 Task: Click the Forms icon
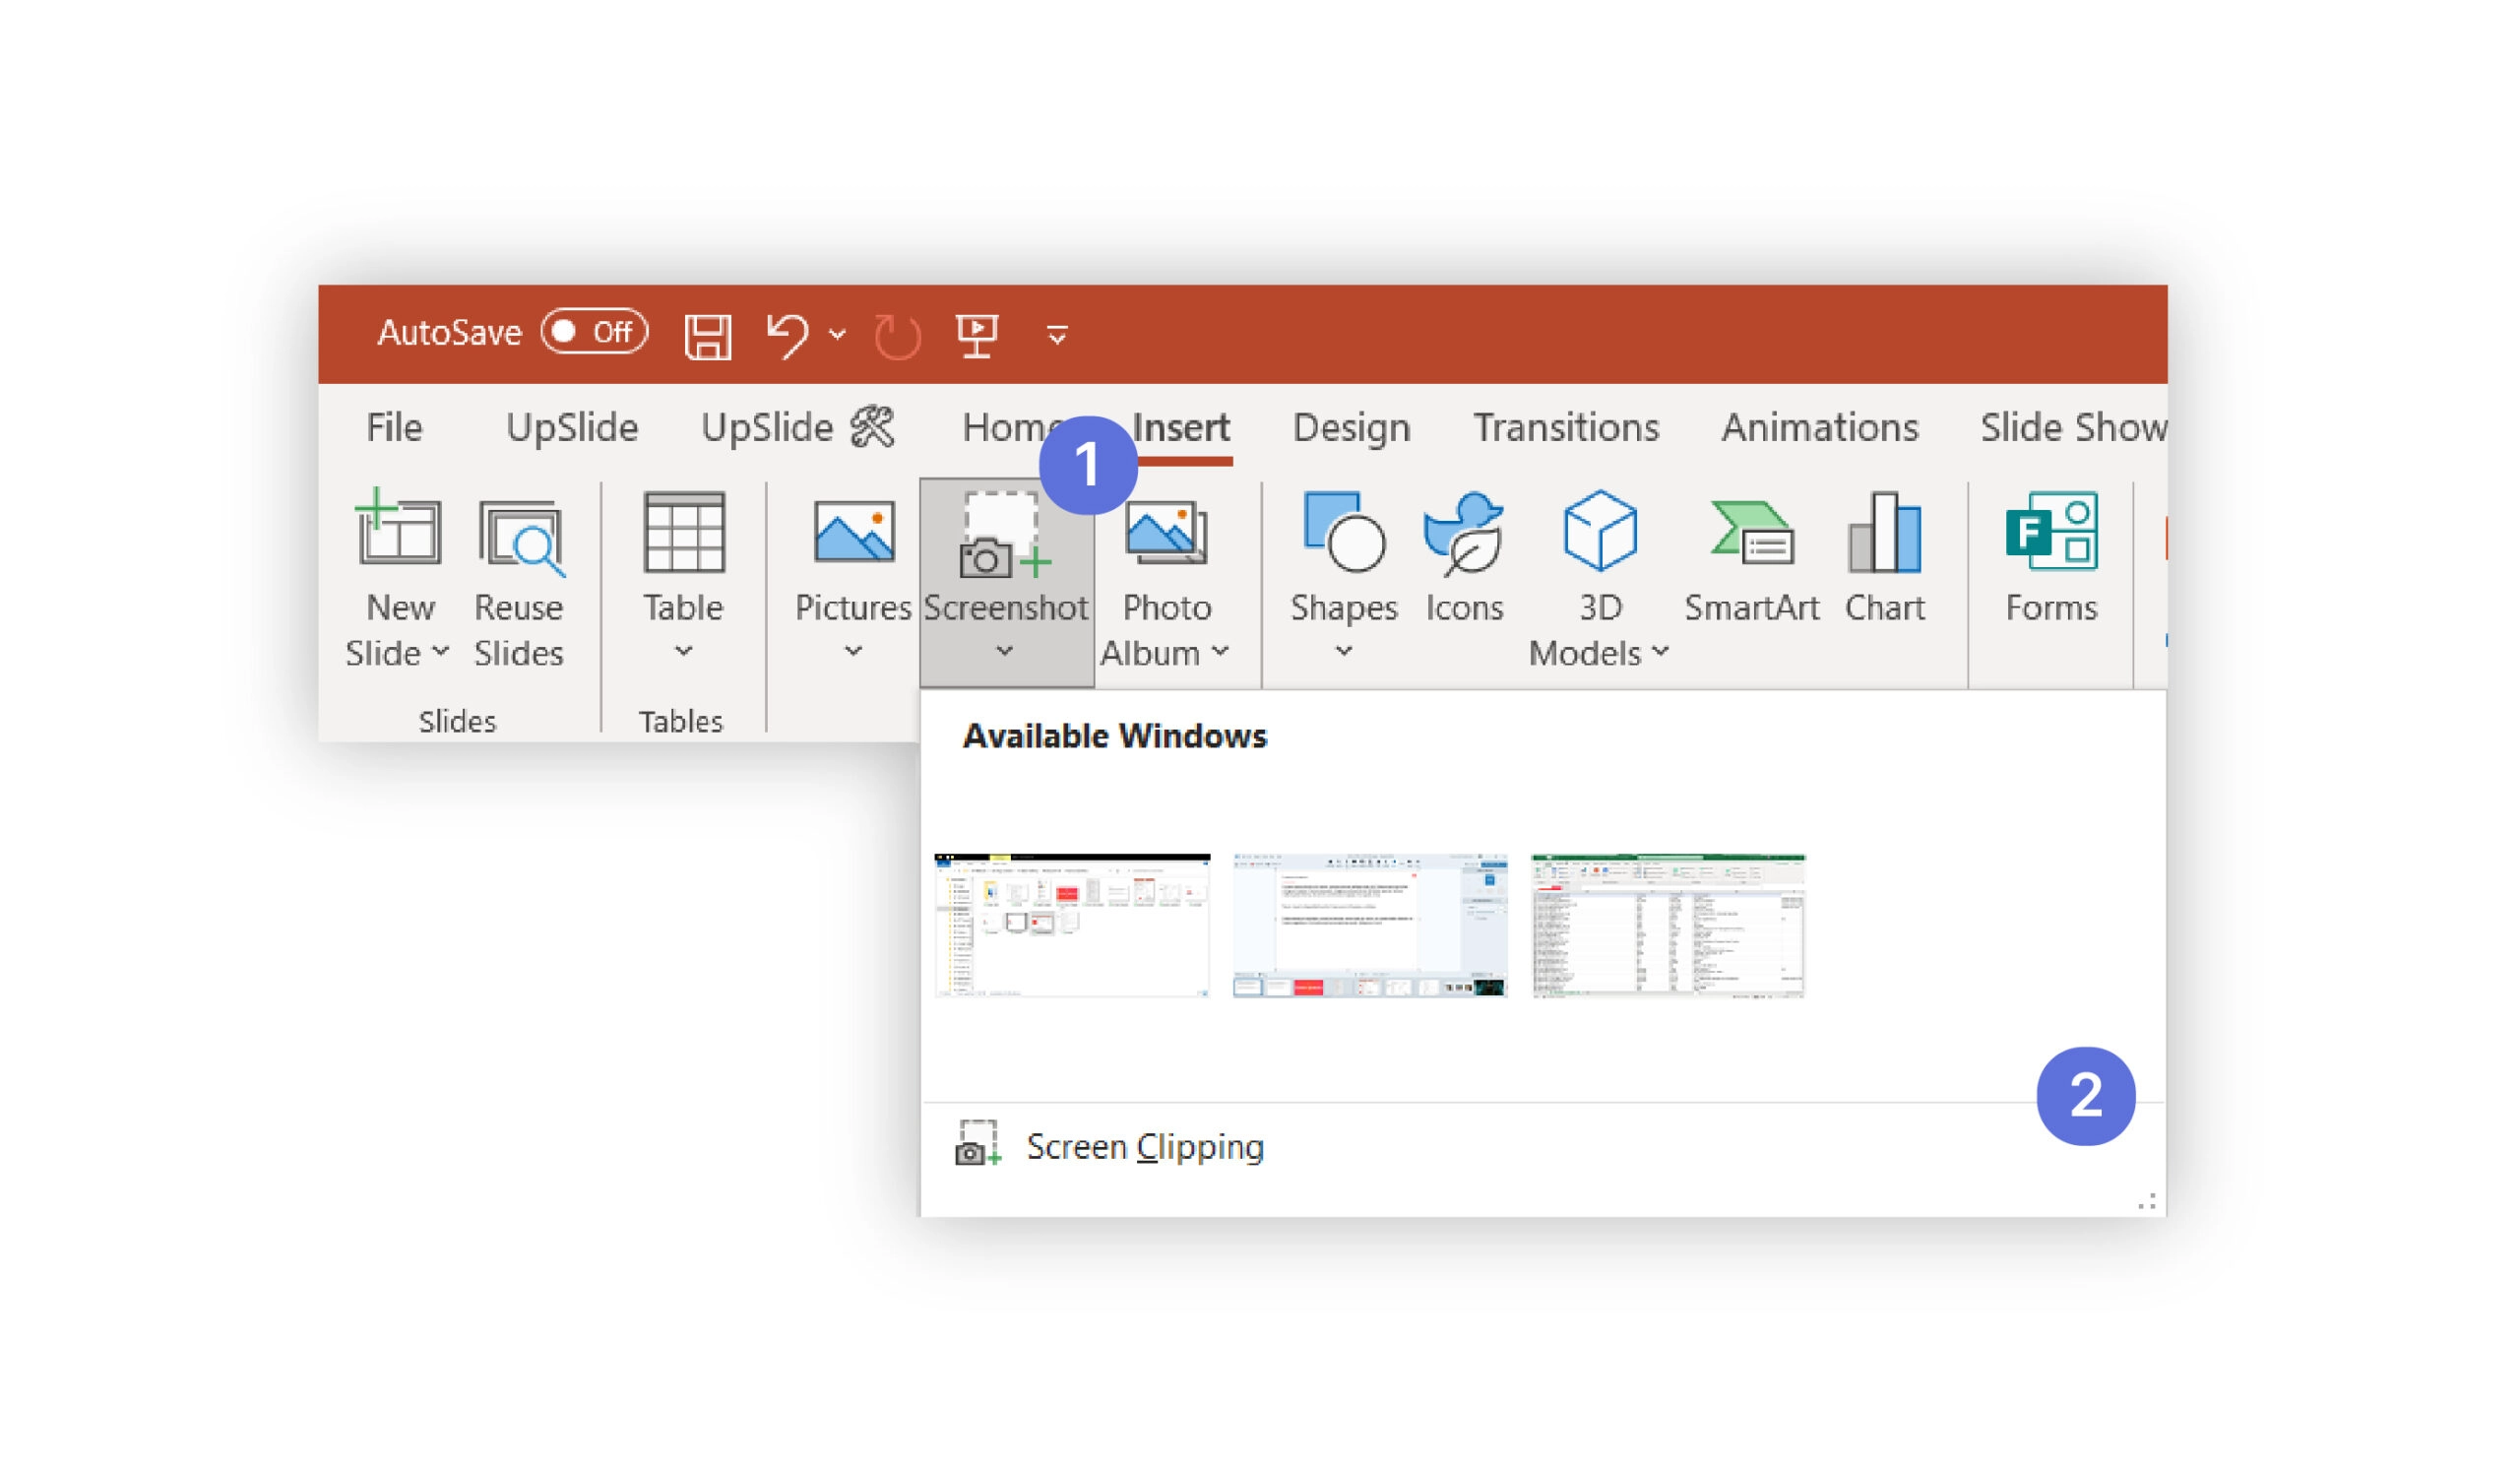click(2052, 532)
